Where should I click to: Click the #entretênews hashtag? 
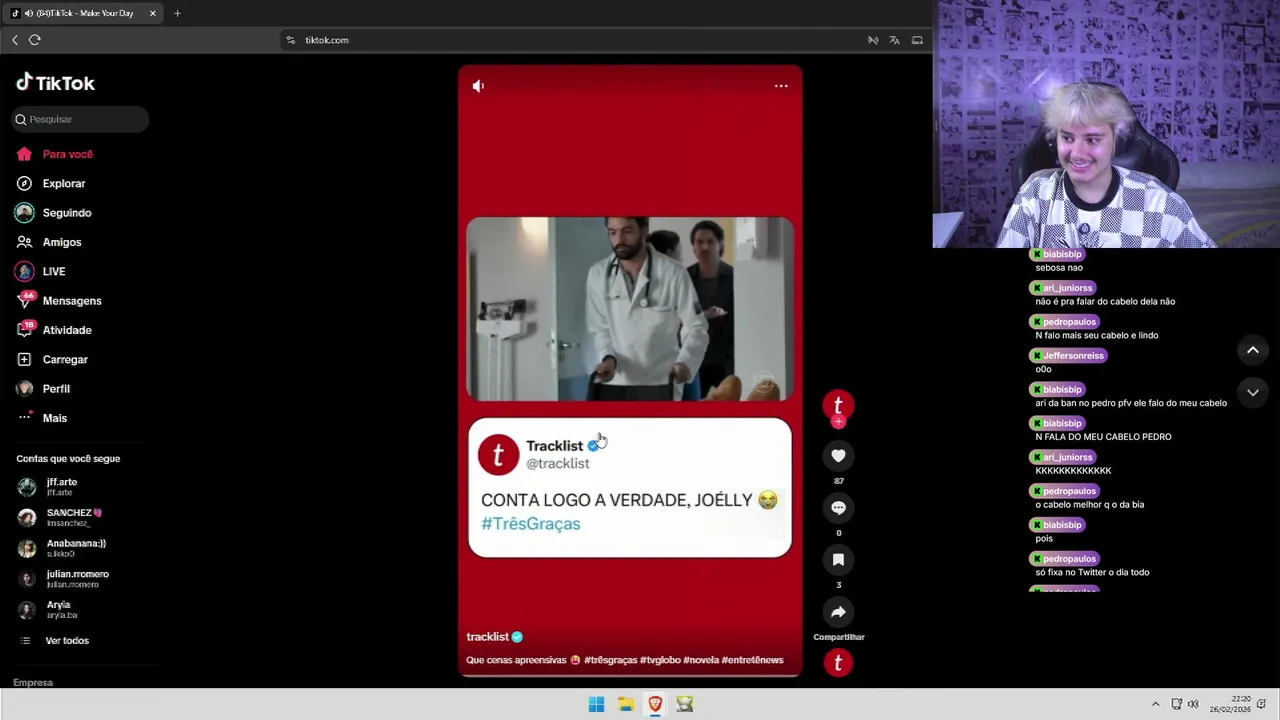click(x=752, y=660)
